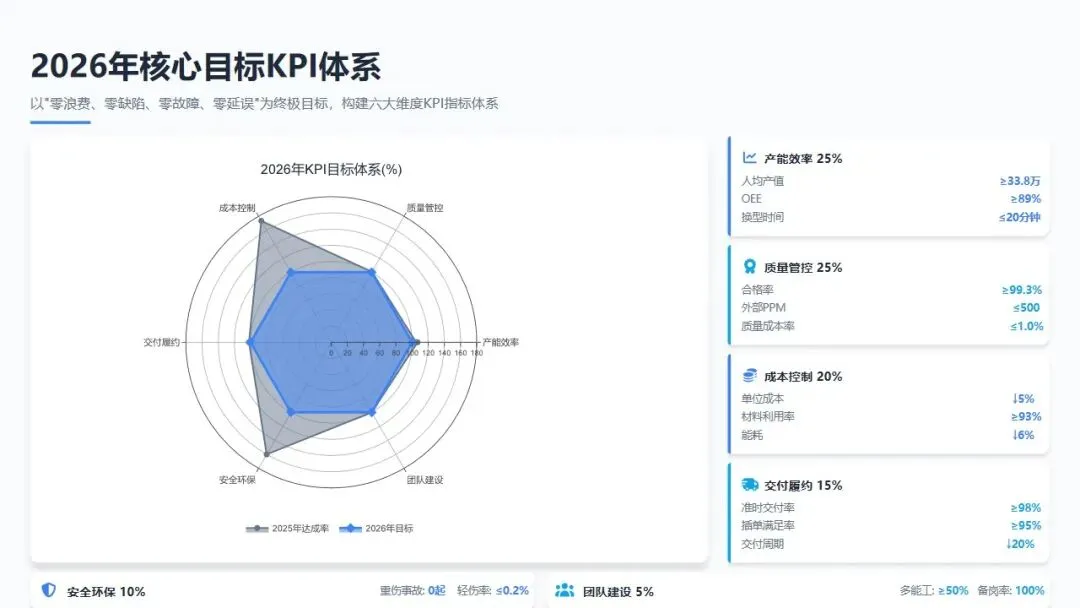Select the 安全环保 radar axis label

[x=237, y=479]
